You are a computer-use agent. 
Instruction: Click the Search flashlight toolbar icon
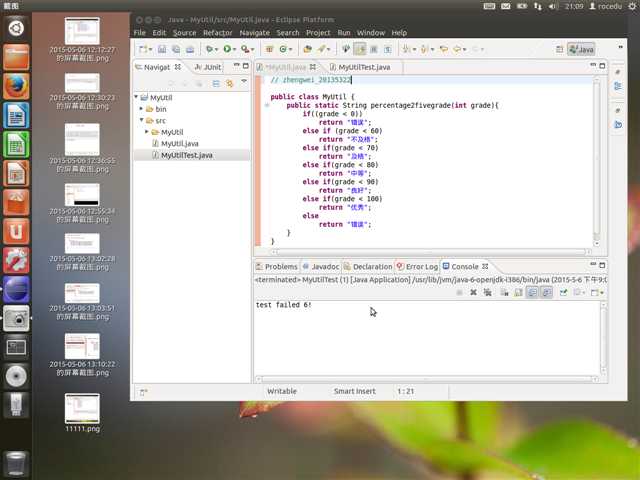(322, 49)
